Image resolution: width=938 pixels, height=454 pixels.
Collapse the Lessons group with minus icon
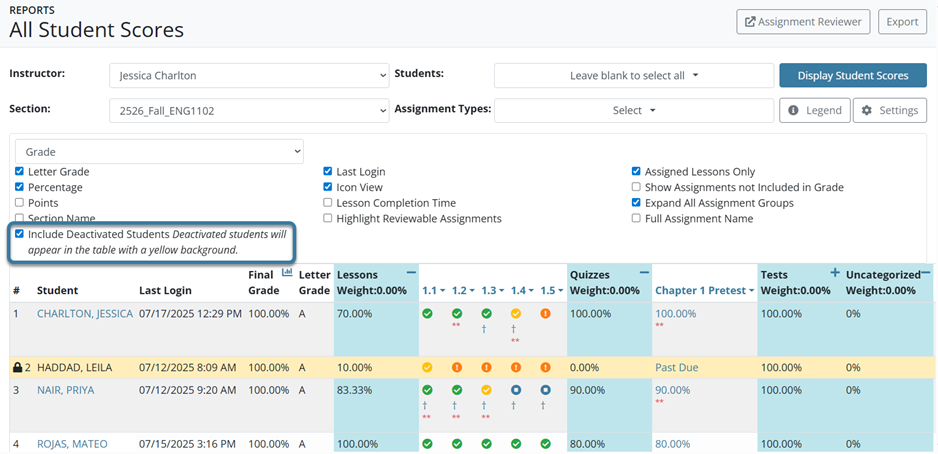411,272
